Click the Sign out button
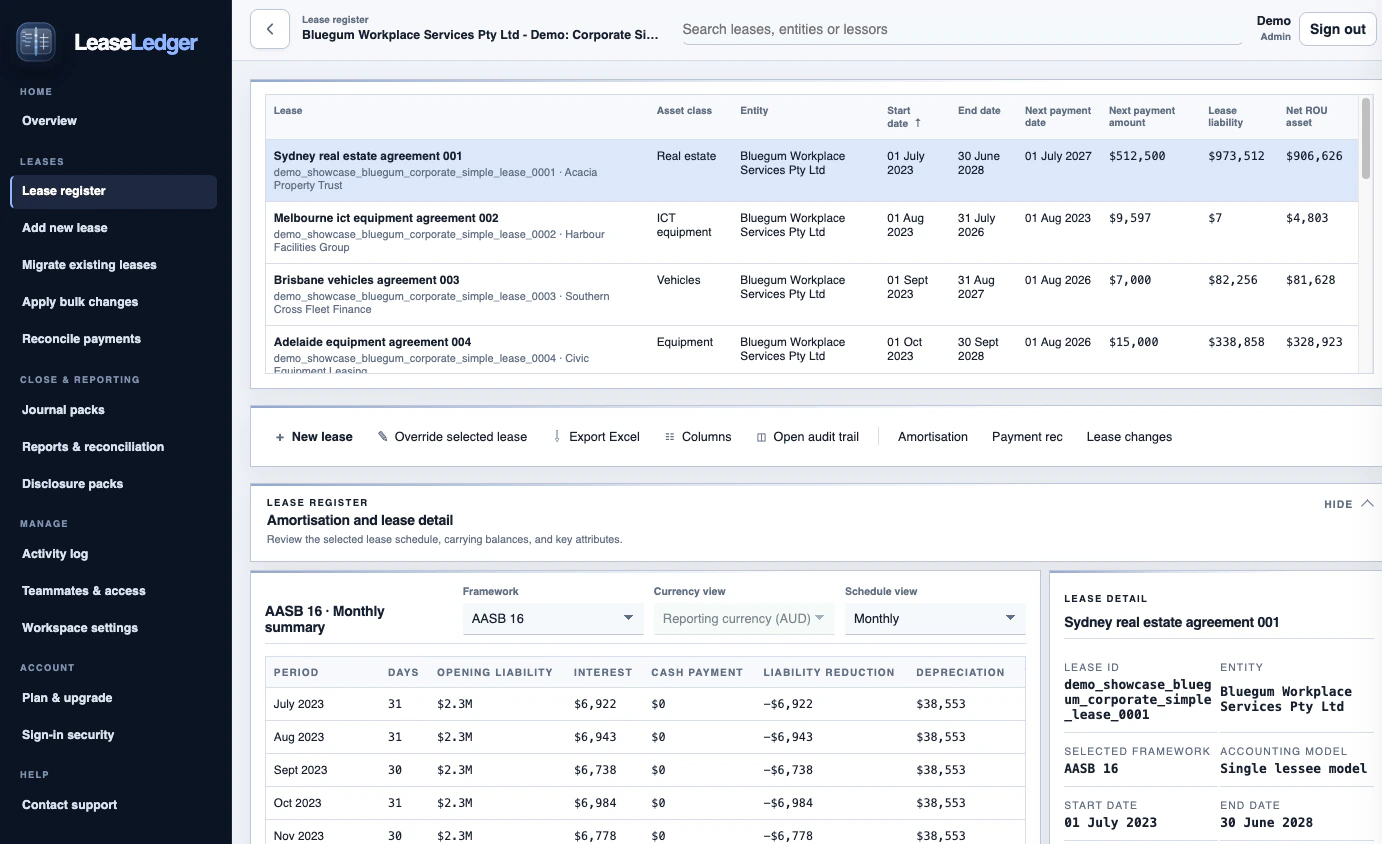The height and width of the screenshot is (844, 1382). pyautogui.click(x=1337, y=29)
